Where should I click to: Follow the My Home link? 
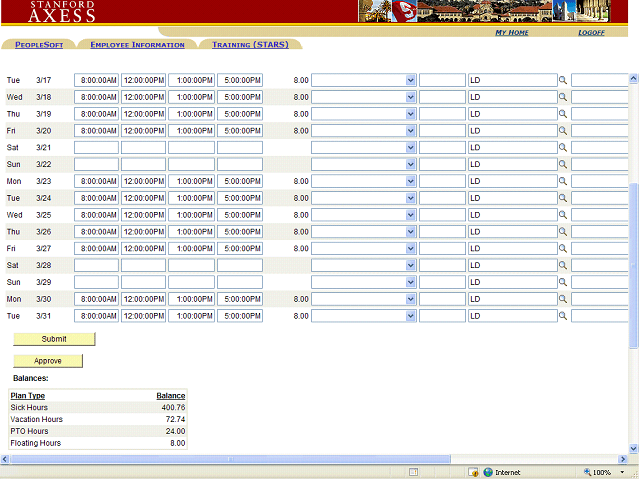click(x=512, y=33)
